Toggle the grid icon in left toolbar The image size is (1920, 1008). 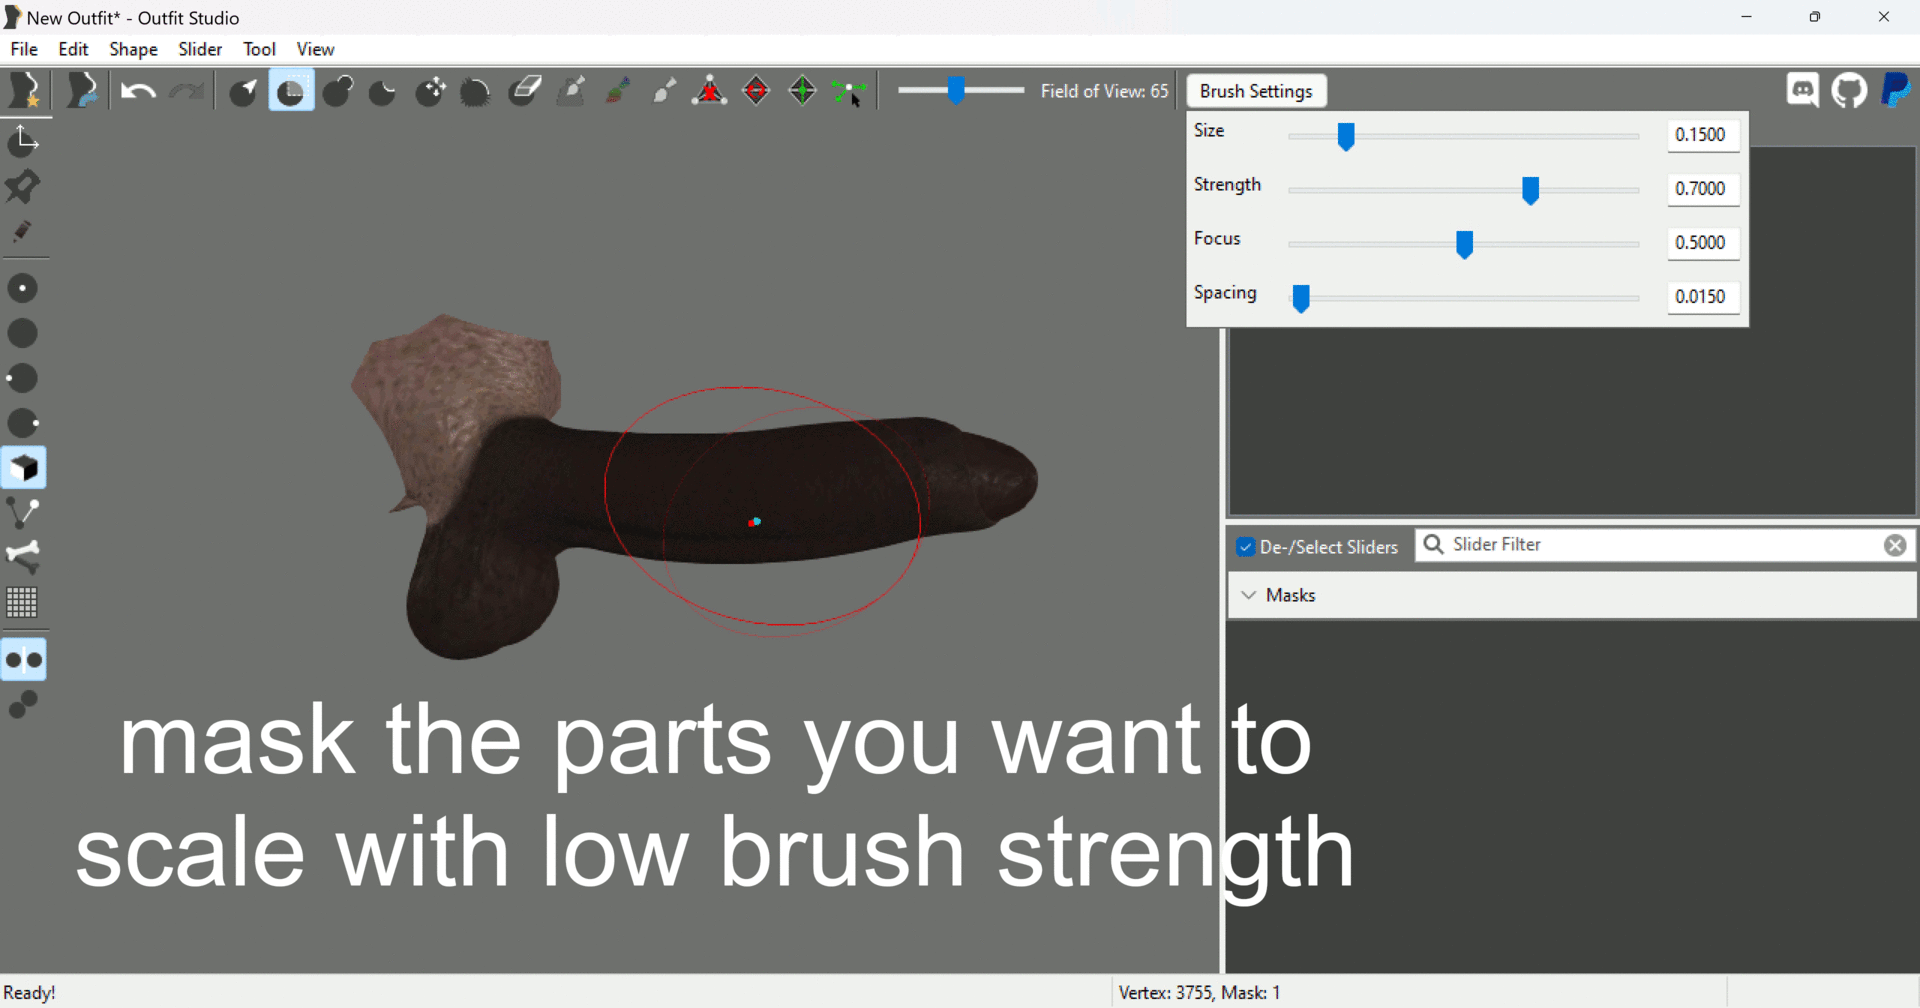pyautogui.click(x=23, y=602)
